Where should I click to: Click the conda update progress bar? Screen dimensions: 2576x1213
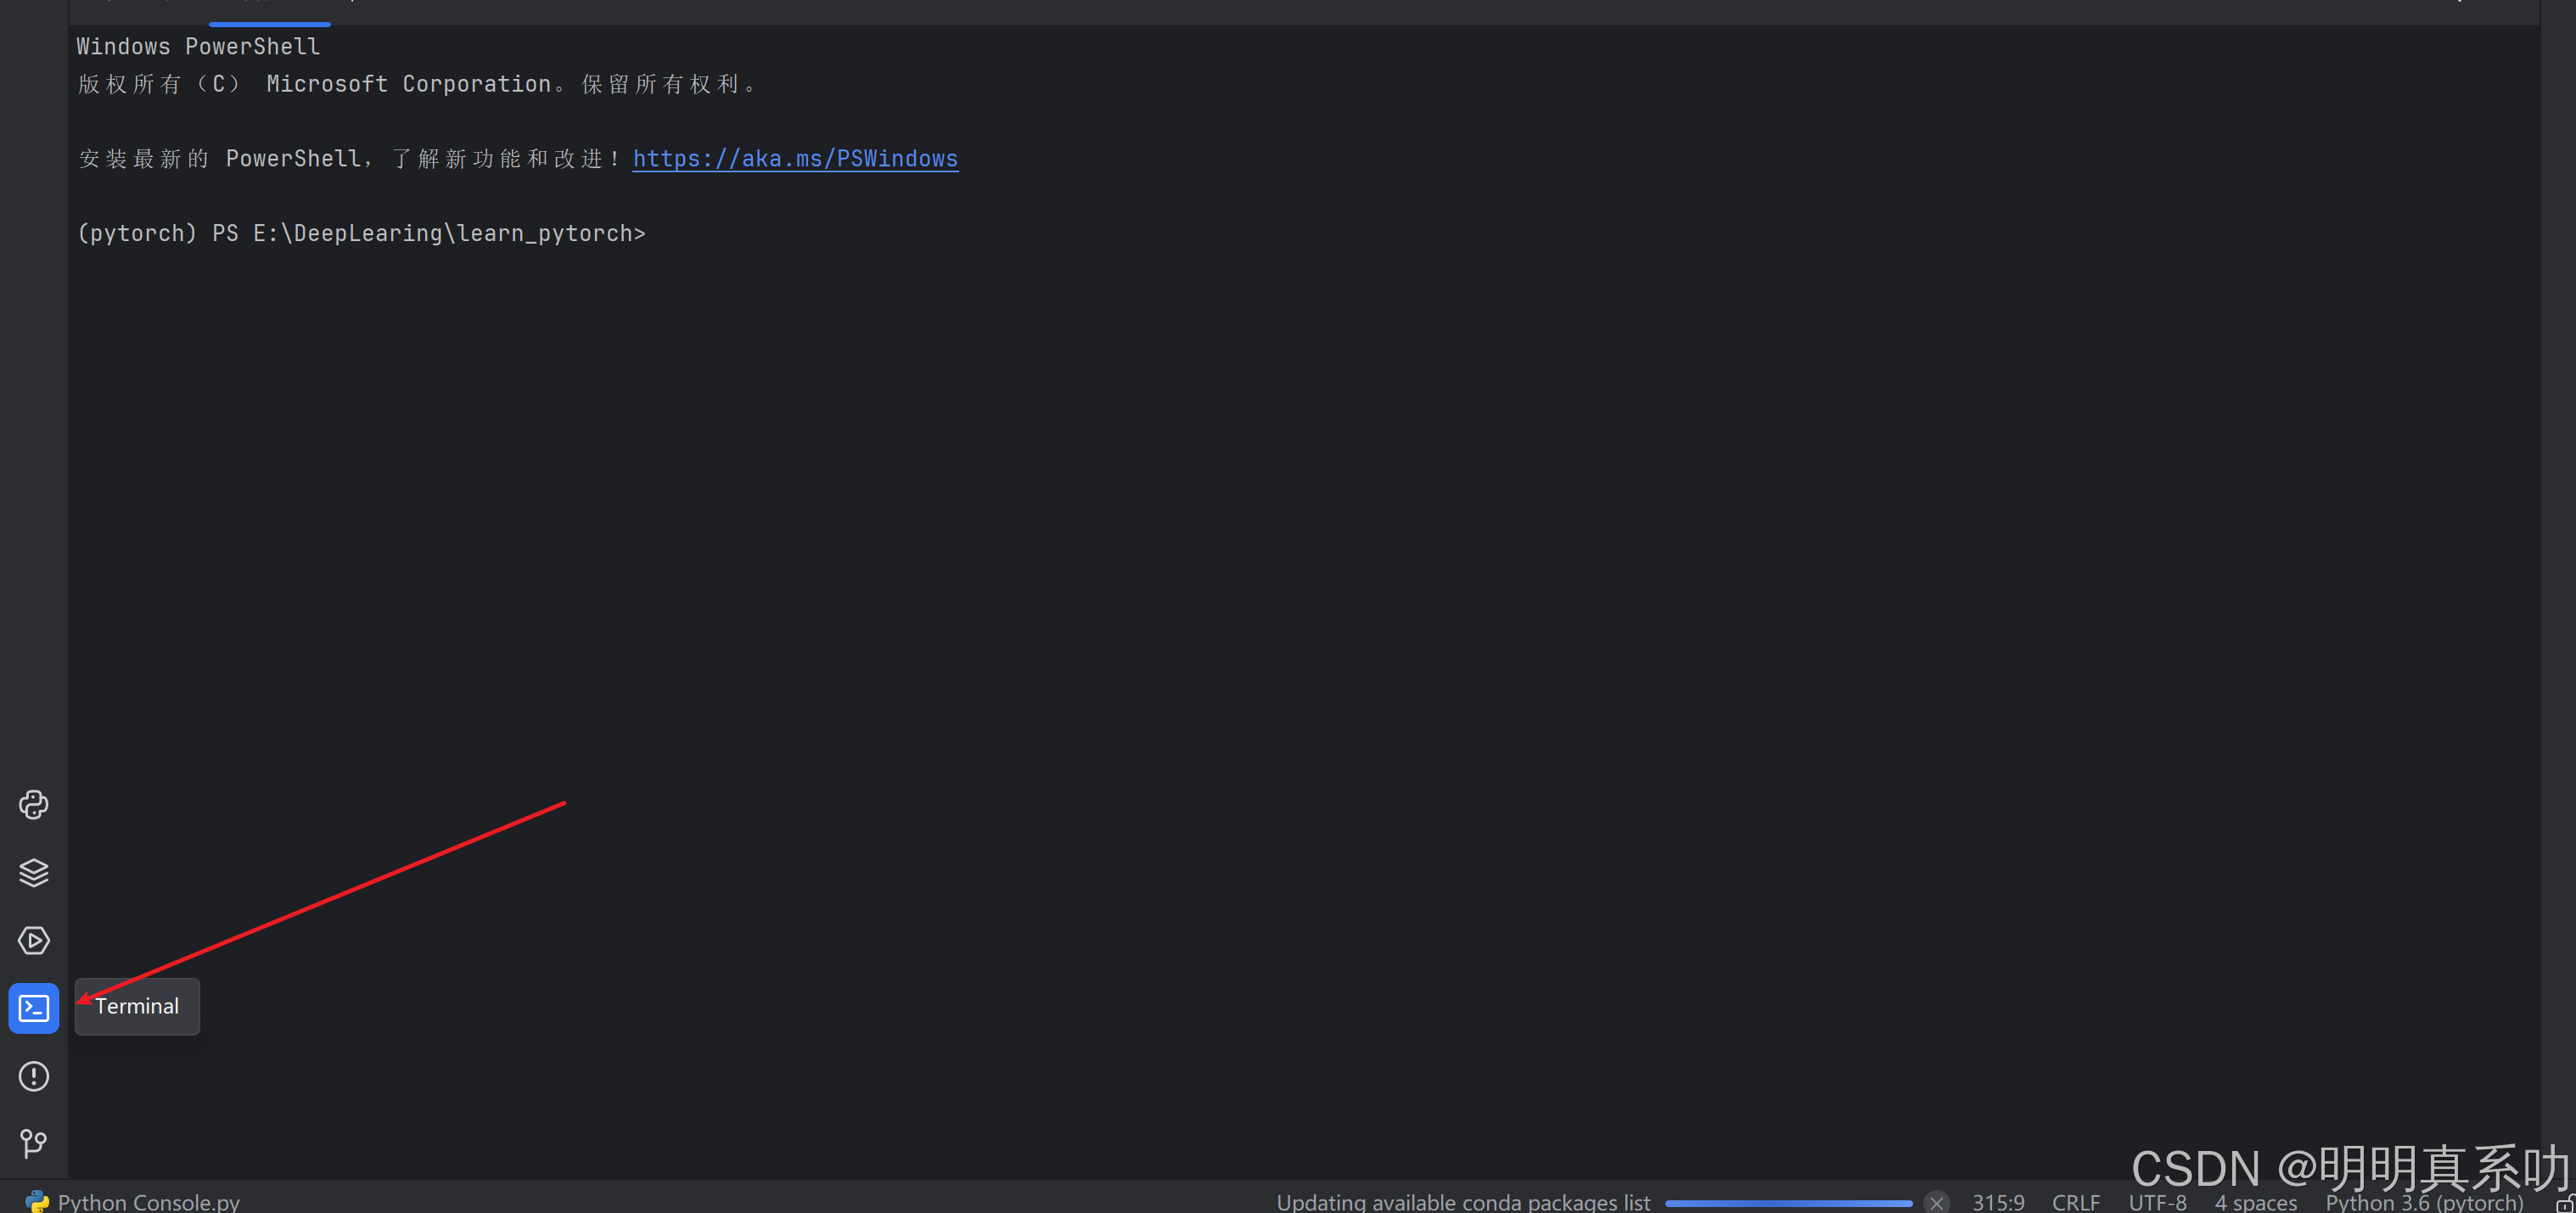(1788, 1203)
